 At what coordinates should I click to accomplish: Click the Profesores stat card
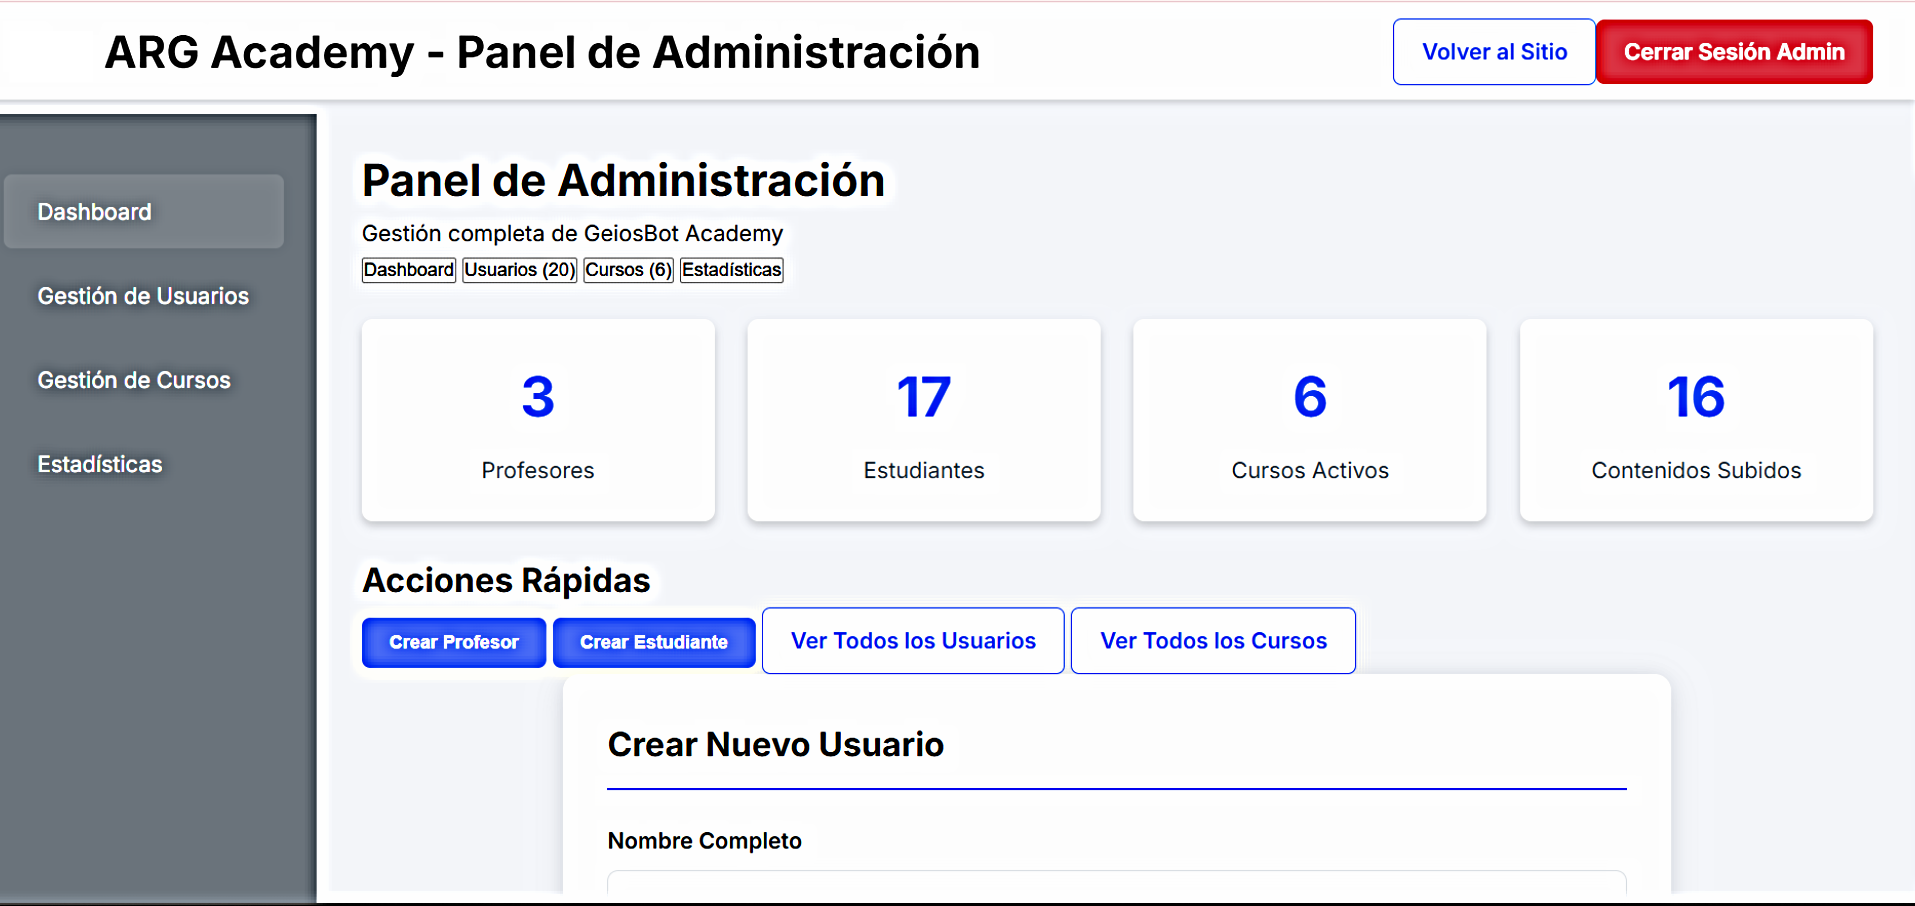[538, 420]
